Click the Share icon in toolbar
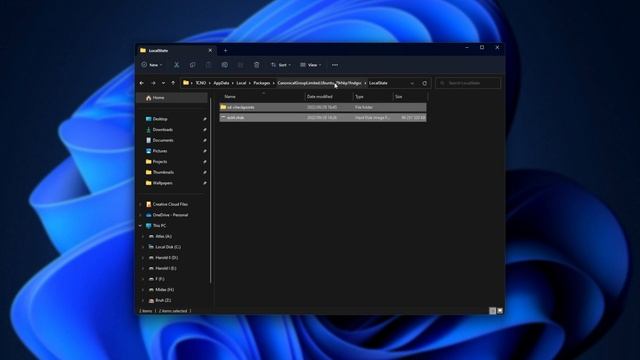640x360 pixels. [240, 65]
